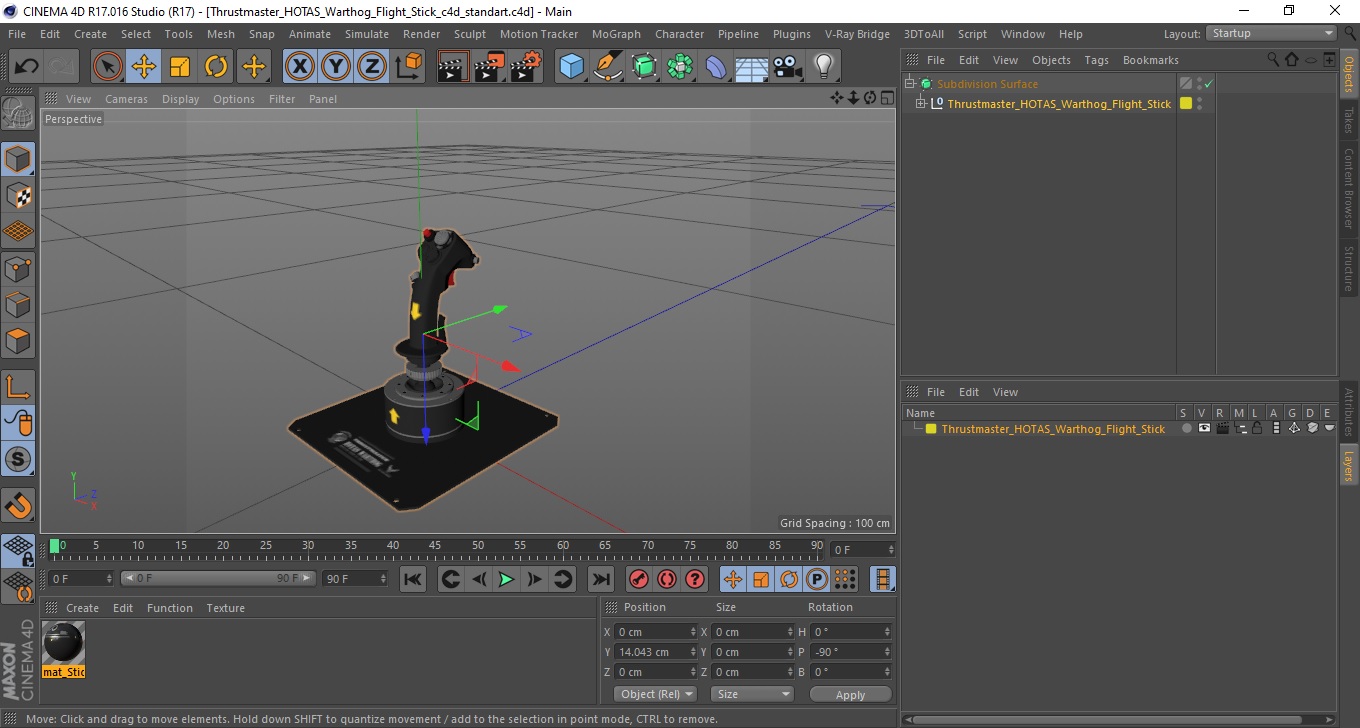Viewport: 1360px width, 728px height.
Task: Open the Size mode dropdown
Action: pyautogui.click(x=752, y=694)
